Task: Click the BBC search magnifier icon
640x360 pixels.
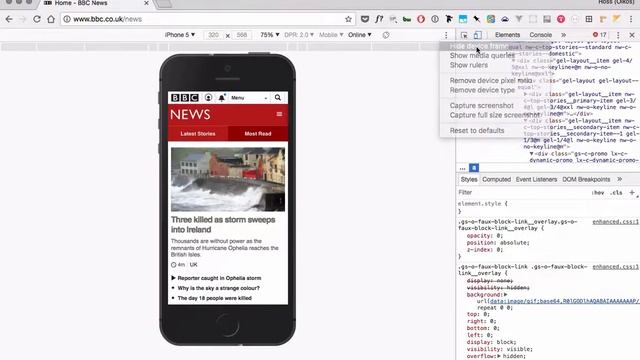Action: [x=278, y=98]
